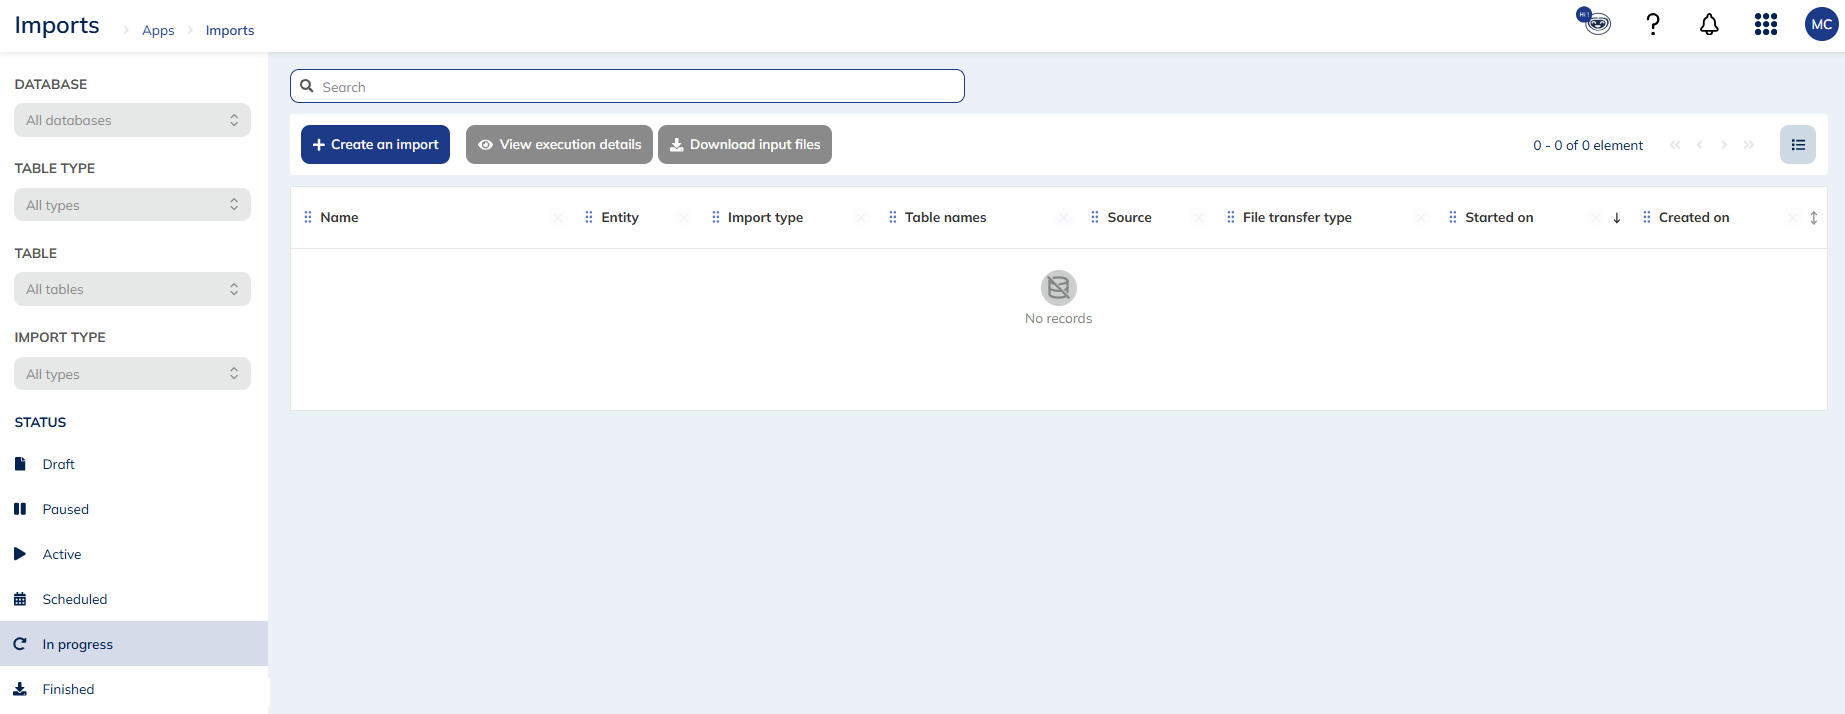Image resolution: width=1845 pixels, height=714 pixels.
Task: Click the Create an import button
Action: pos(375,145)
